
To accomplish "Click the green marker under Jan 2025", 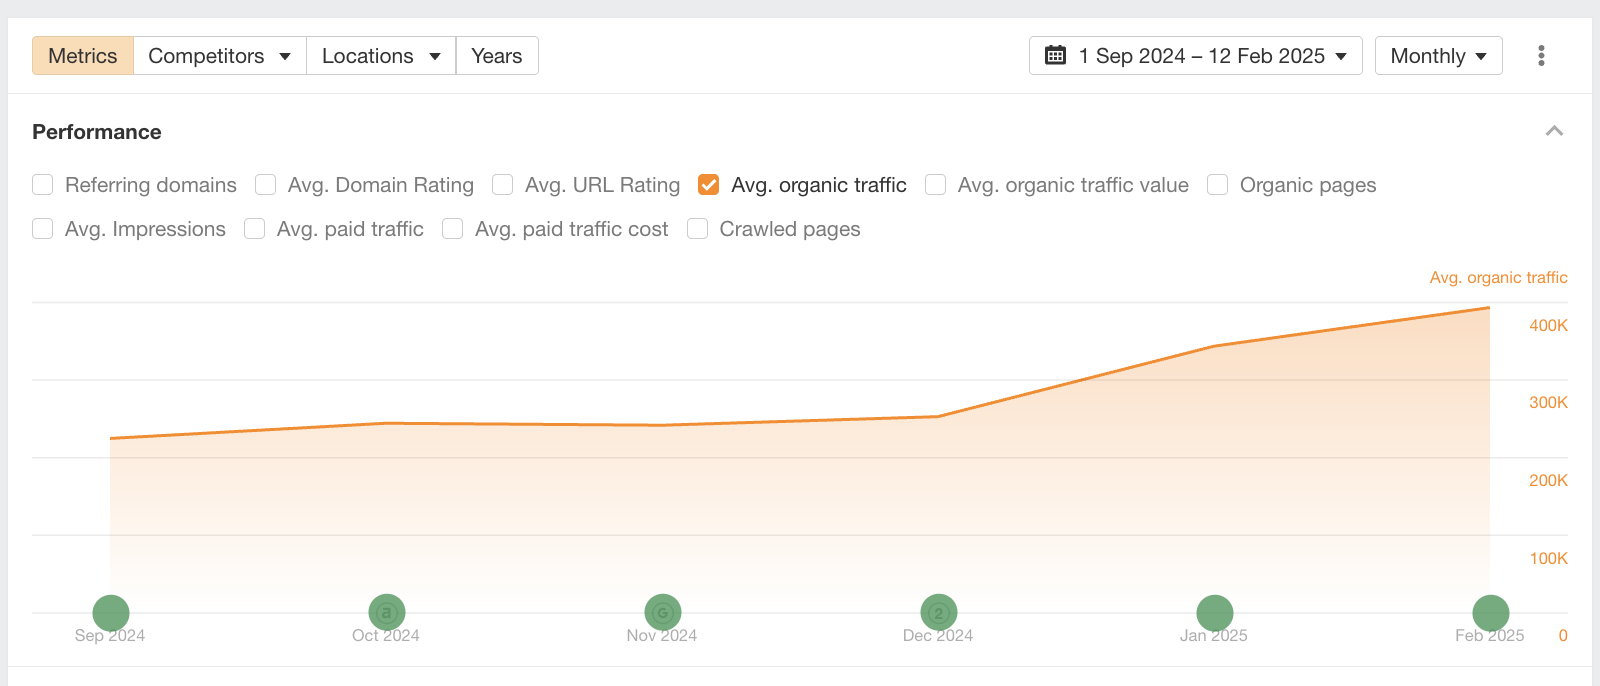I will click(x=1214, y=613).
